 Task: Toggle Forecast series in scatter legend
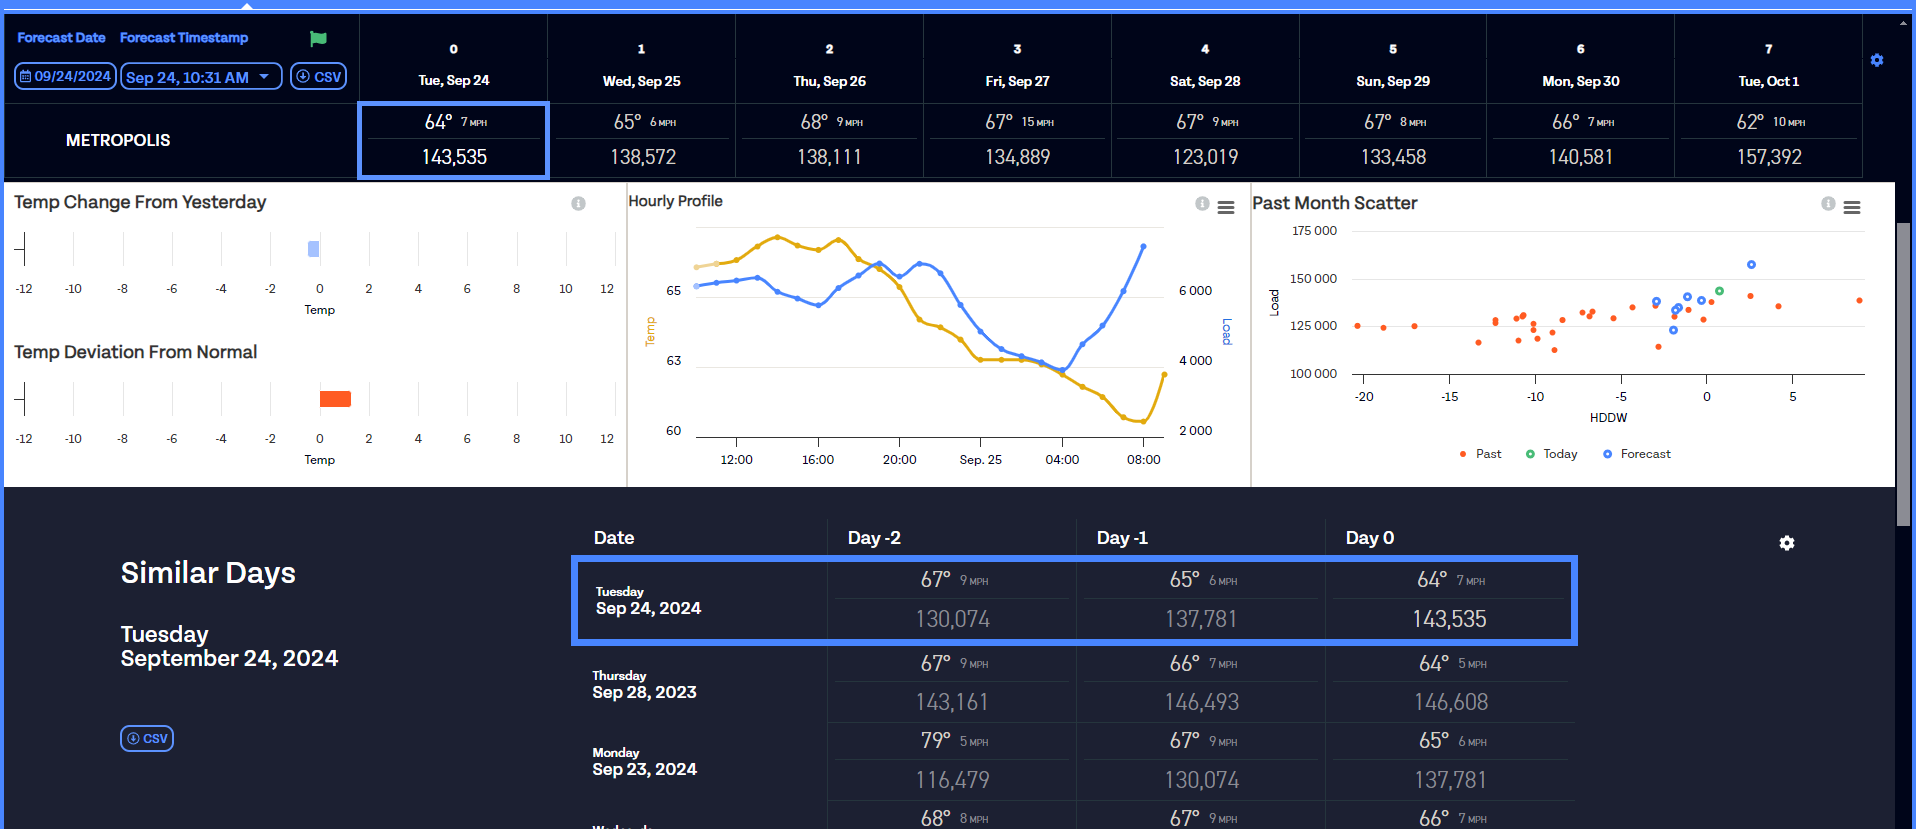click(1637, 454)
